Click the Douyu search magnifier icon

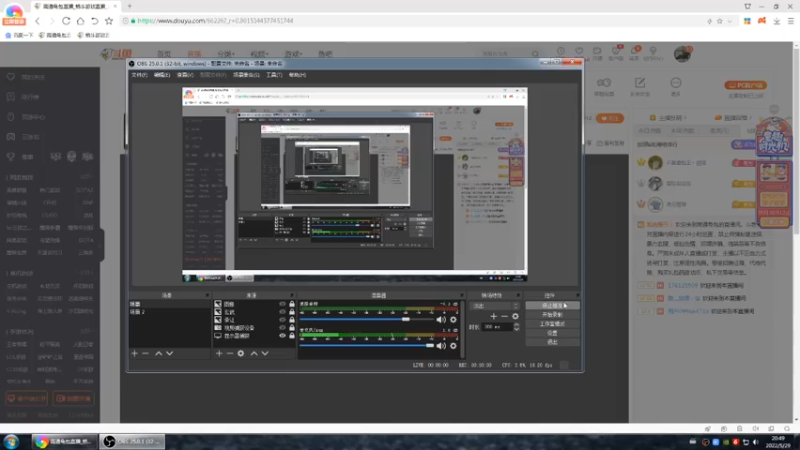[x=535, y=54]
